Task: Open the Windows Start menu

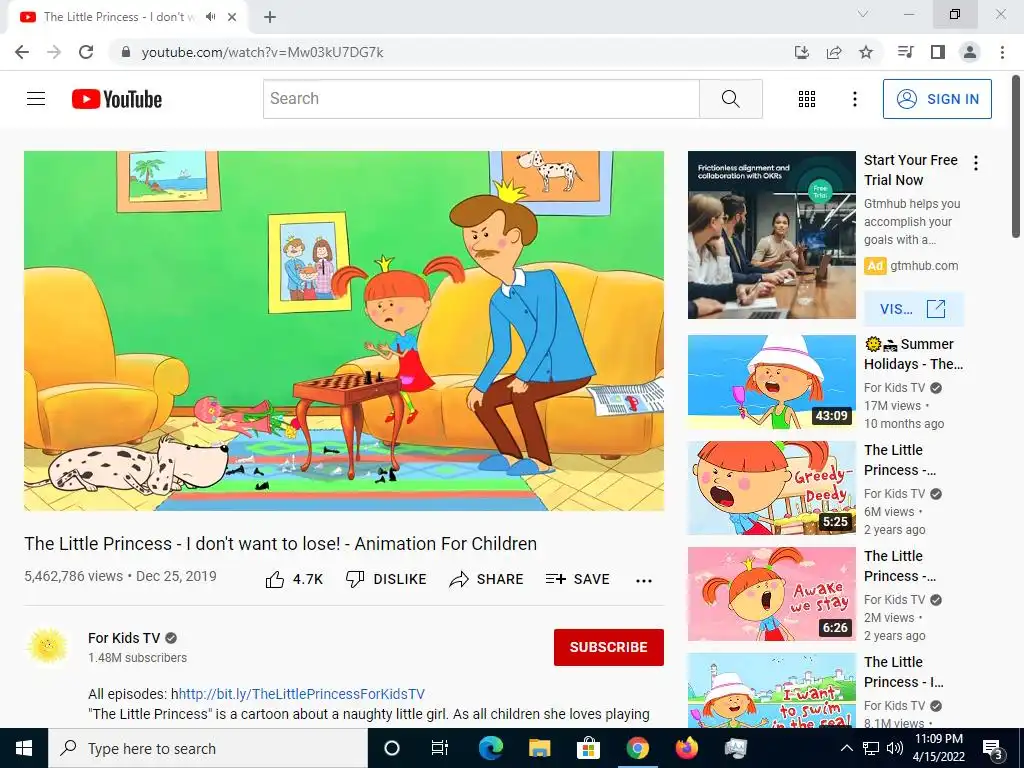Action: point(24,748)
